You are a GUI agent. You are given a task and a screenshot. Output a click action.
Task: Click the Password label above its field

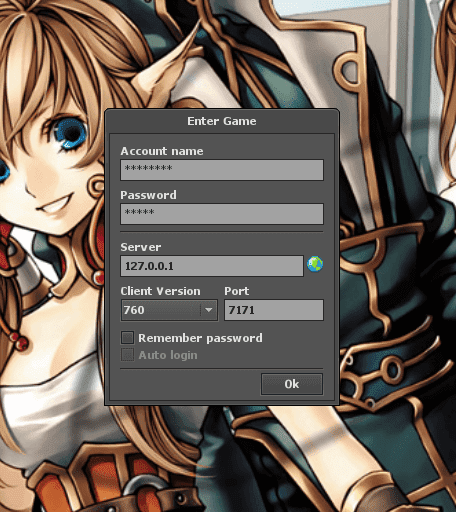148,195
